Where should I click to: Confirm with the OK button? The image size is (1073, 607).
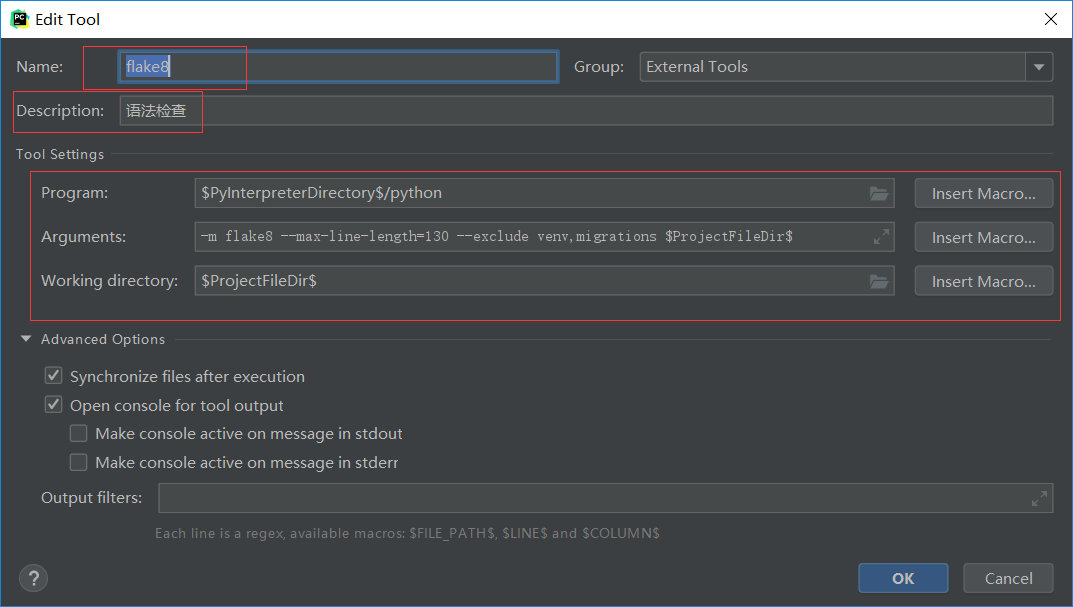pos(903,578)
